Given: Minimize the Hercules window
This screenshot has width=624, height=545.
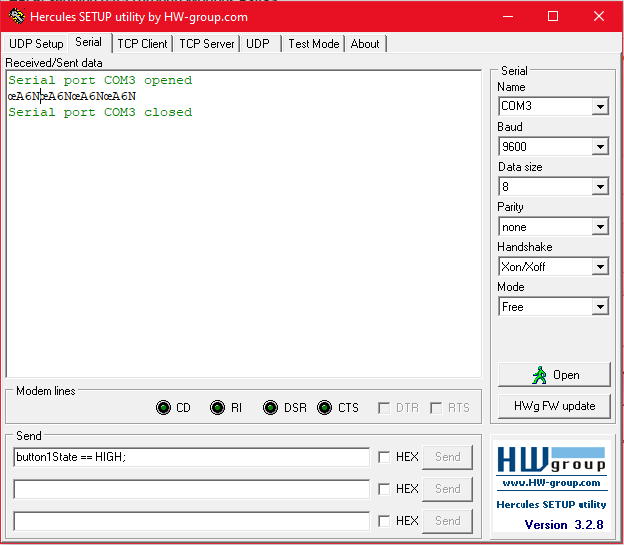Looking at the screenshot, I should pyautogui.click(x=508, y=16).
